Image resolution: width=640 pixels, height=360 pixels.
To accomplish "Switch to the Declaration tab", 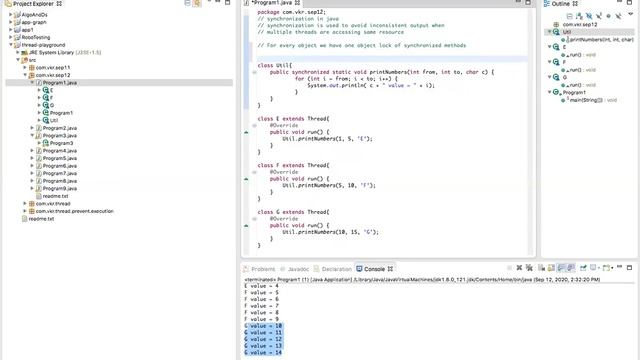I will (333, 269).
